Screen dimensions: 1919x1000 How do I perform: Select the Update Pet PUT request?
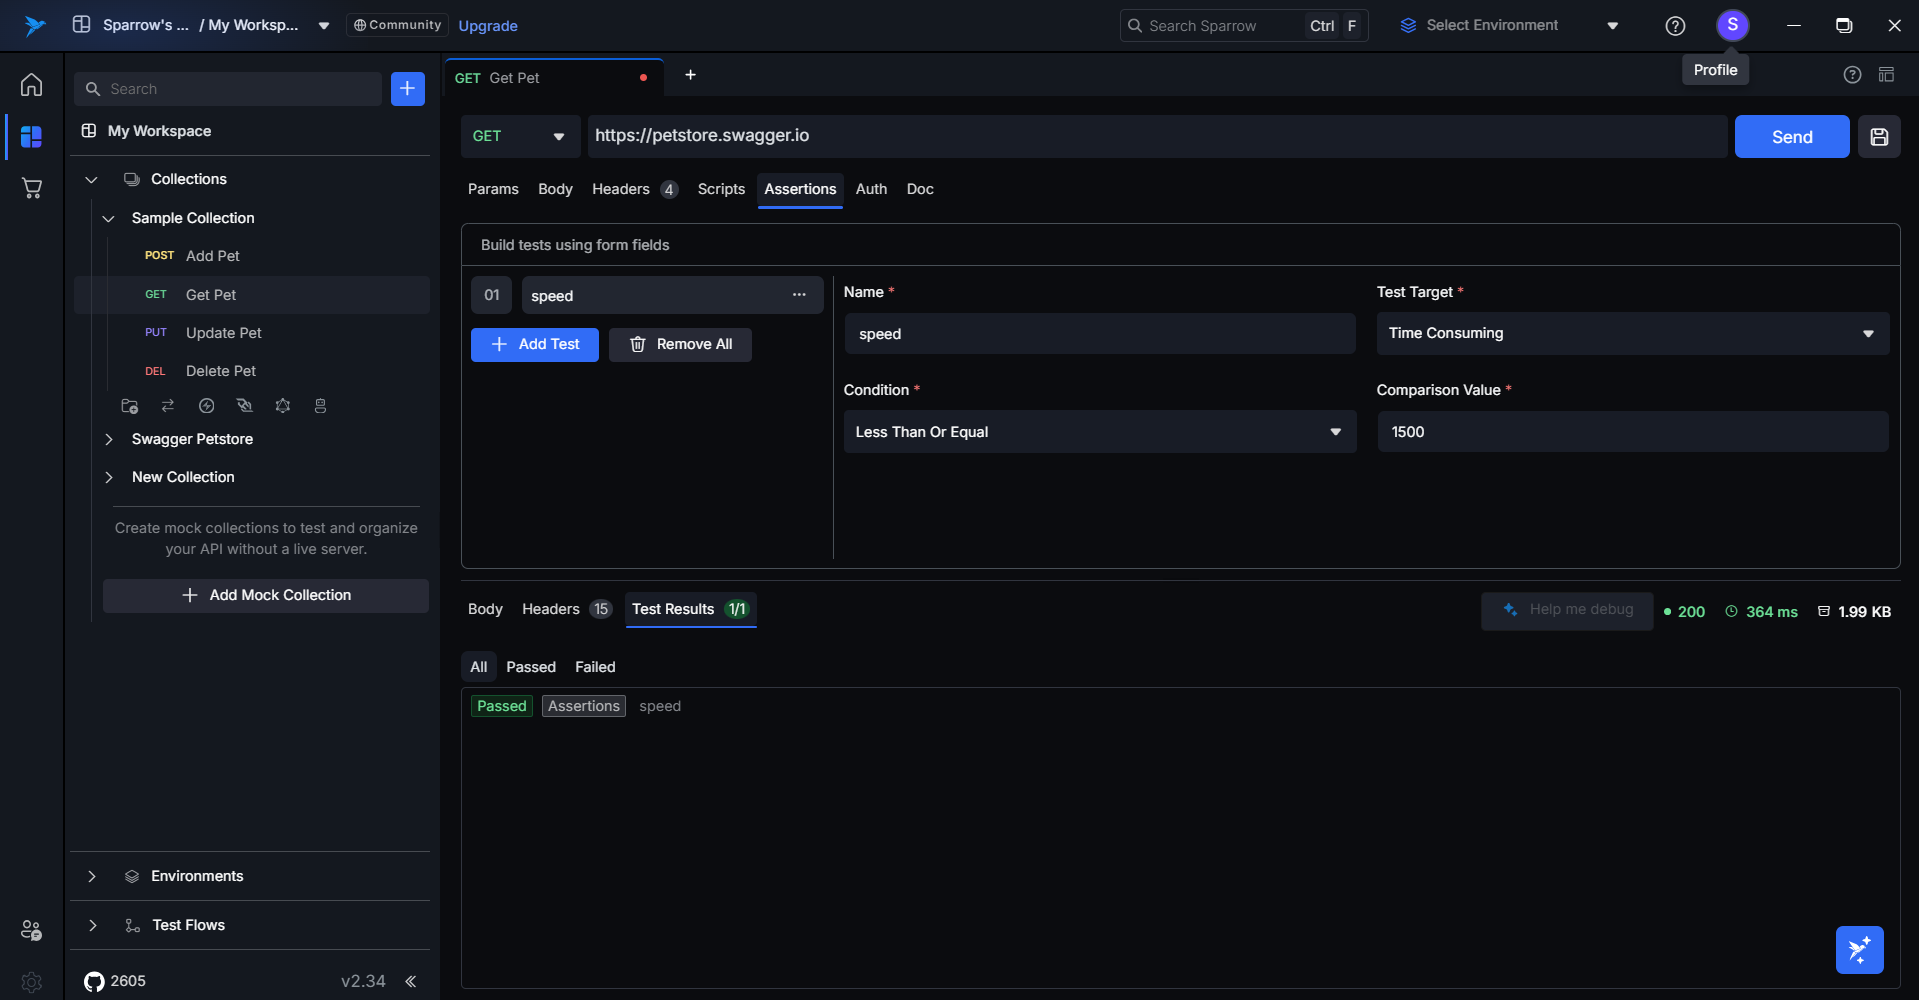pyautogui.click(x=223, y=333)
